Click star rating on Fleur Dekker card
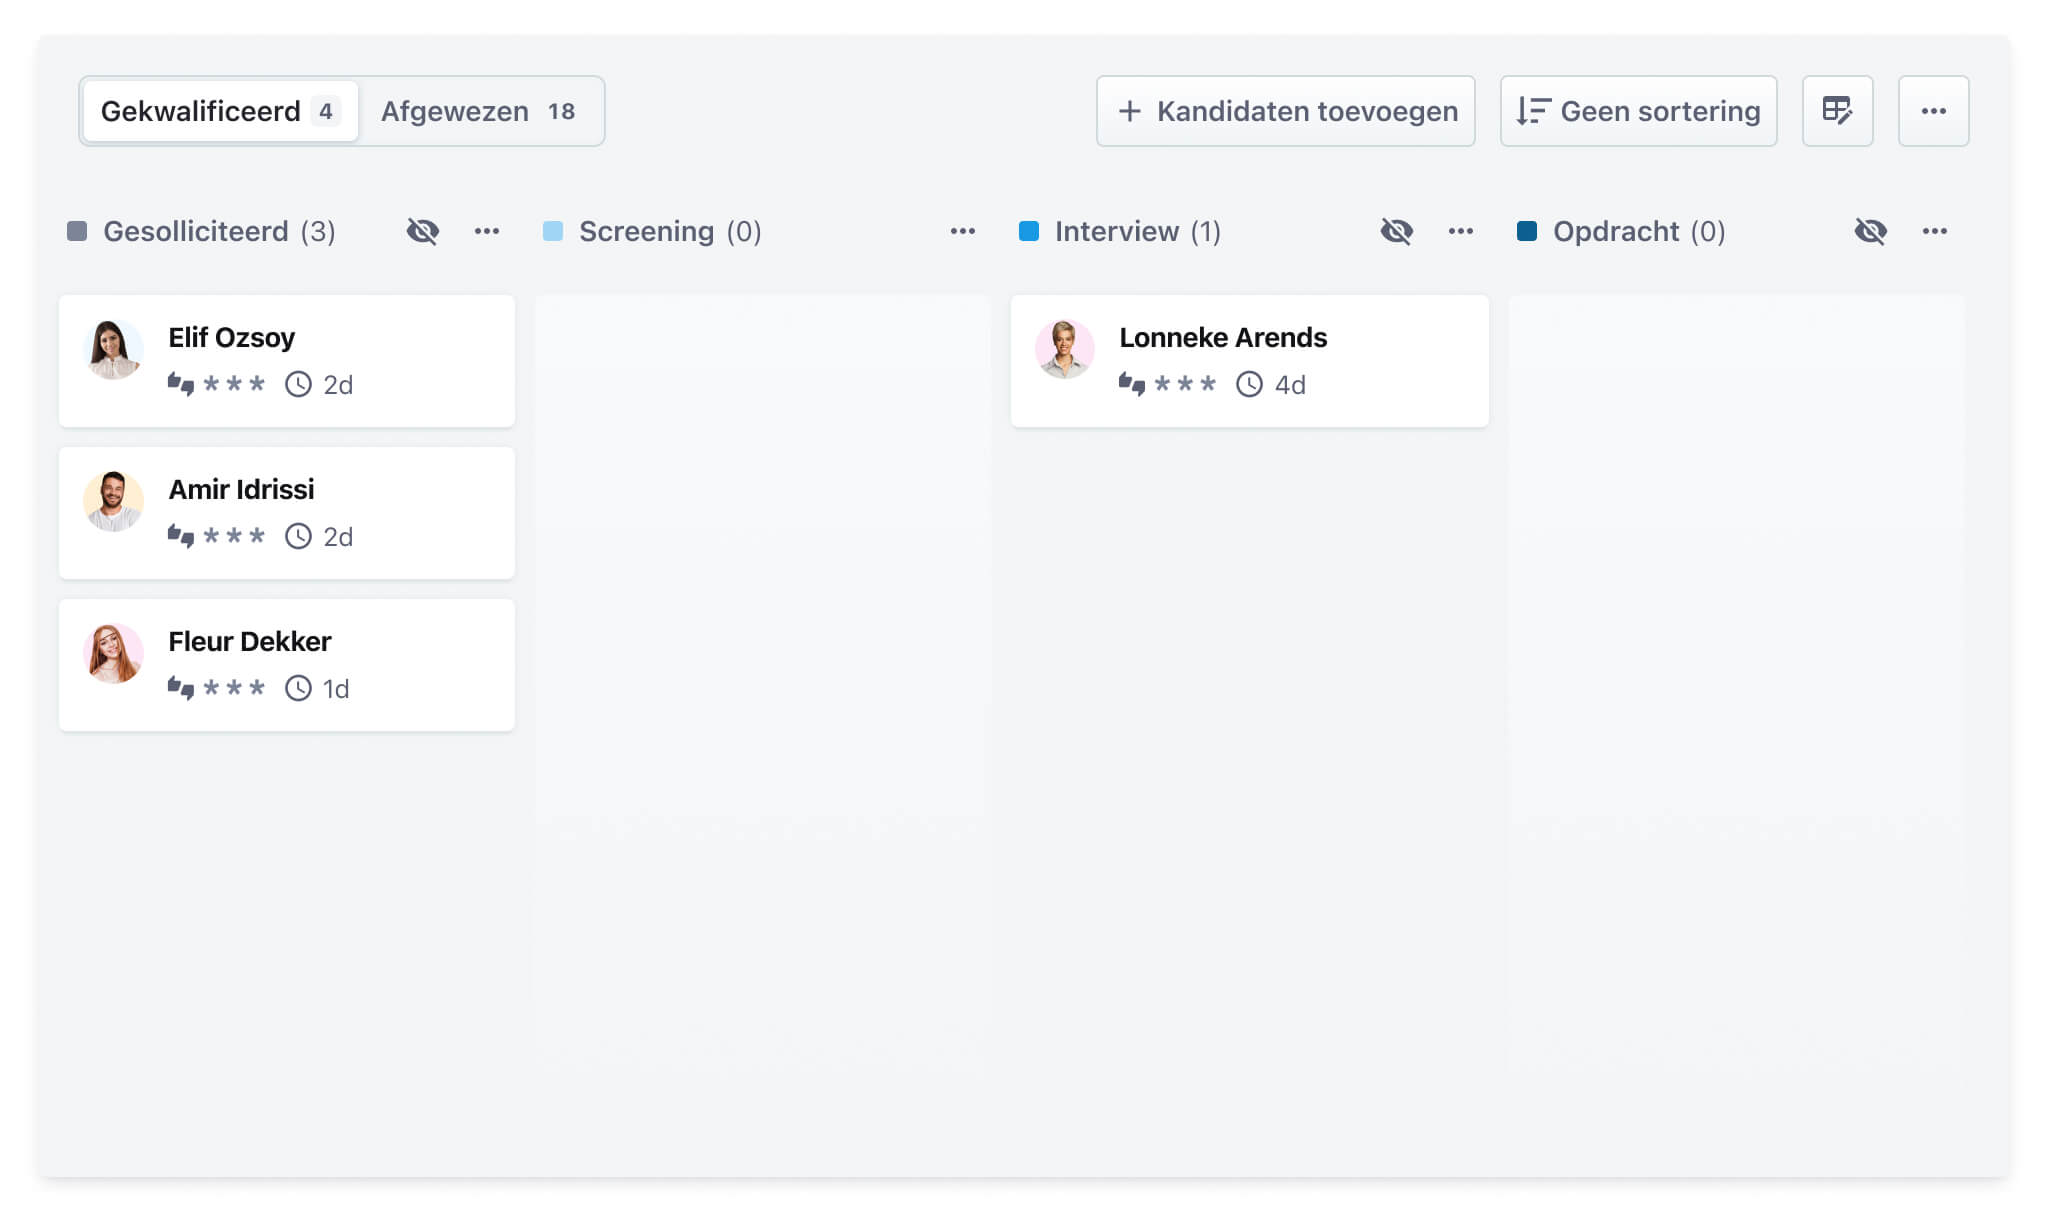 click(x=234, y=688)
